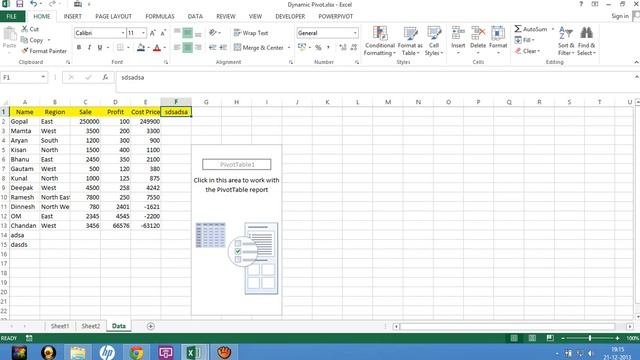Click the Delete cells icon

point(478,32)
